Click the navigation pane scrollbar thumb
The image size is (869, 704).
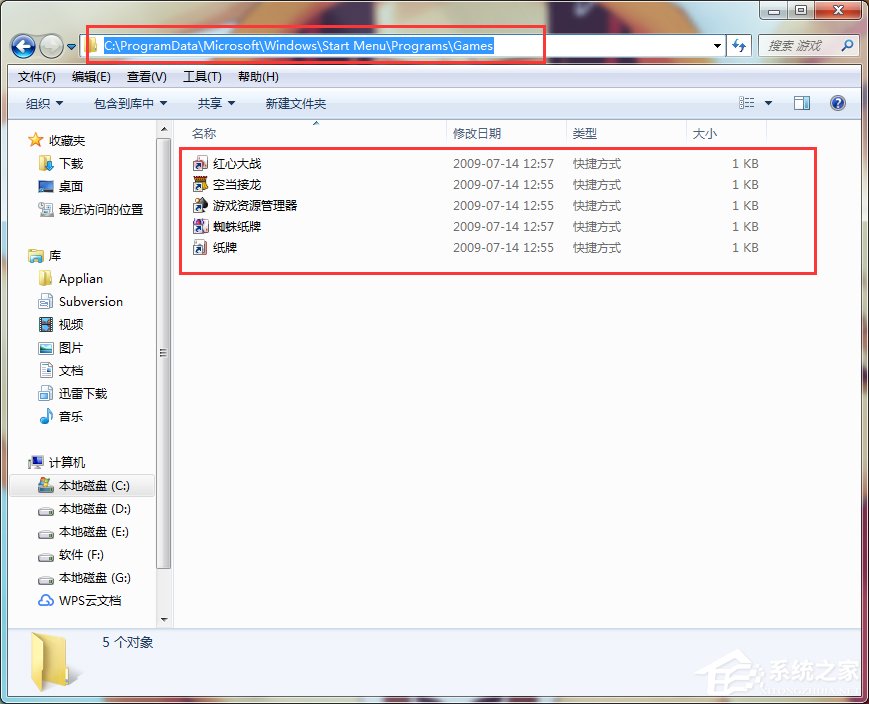[164, 353]
